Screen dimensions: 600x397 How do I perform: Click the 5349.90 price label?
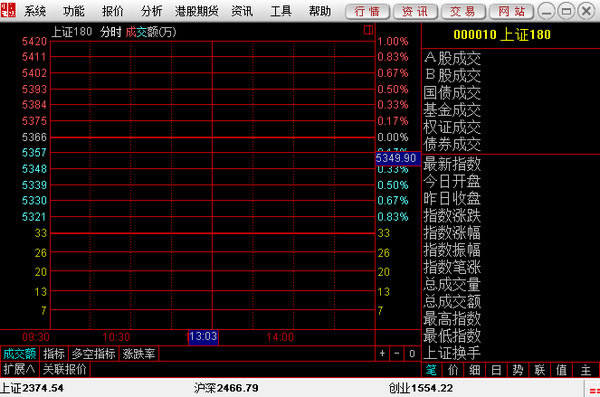coord(398,158)
